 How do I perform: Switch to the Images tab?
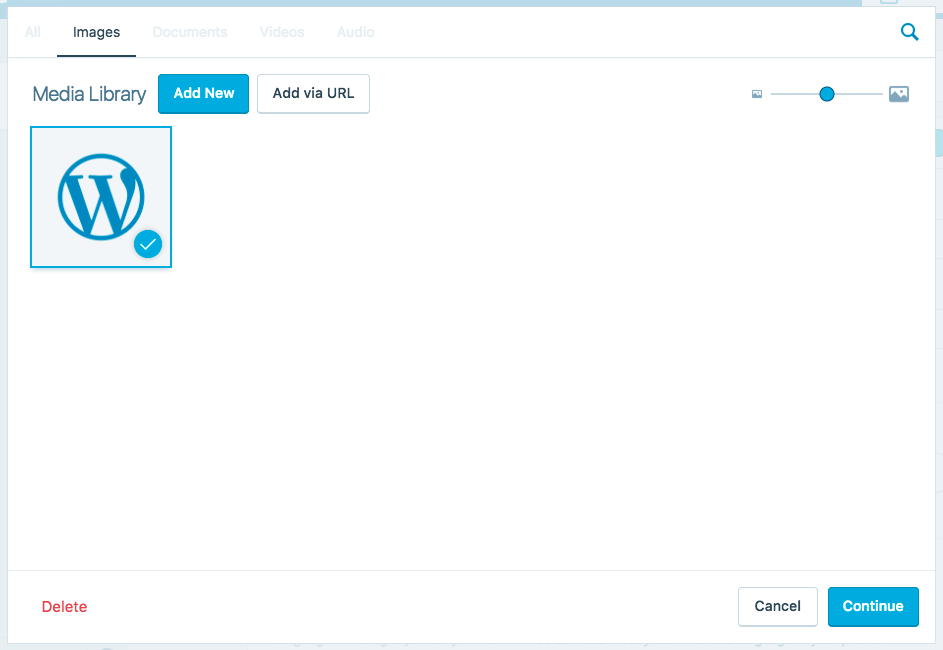(96, 32)
